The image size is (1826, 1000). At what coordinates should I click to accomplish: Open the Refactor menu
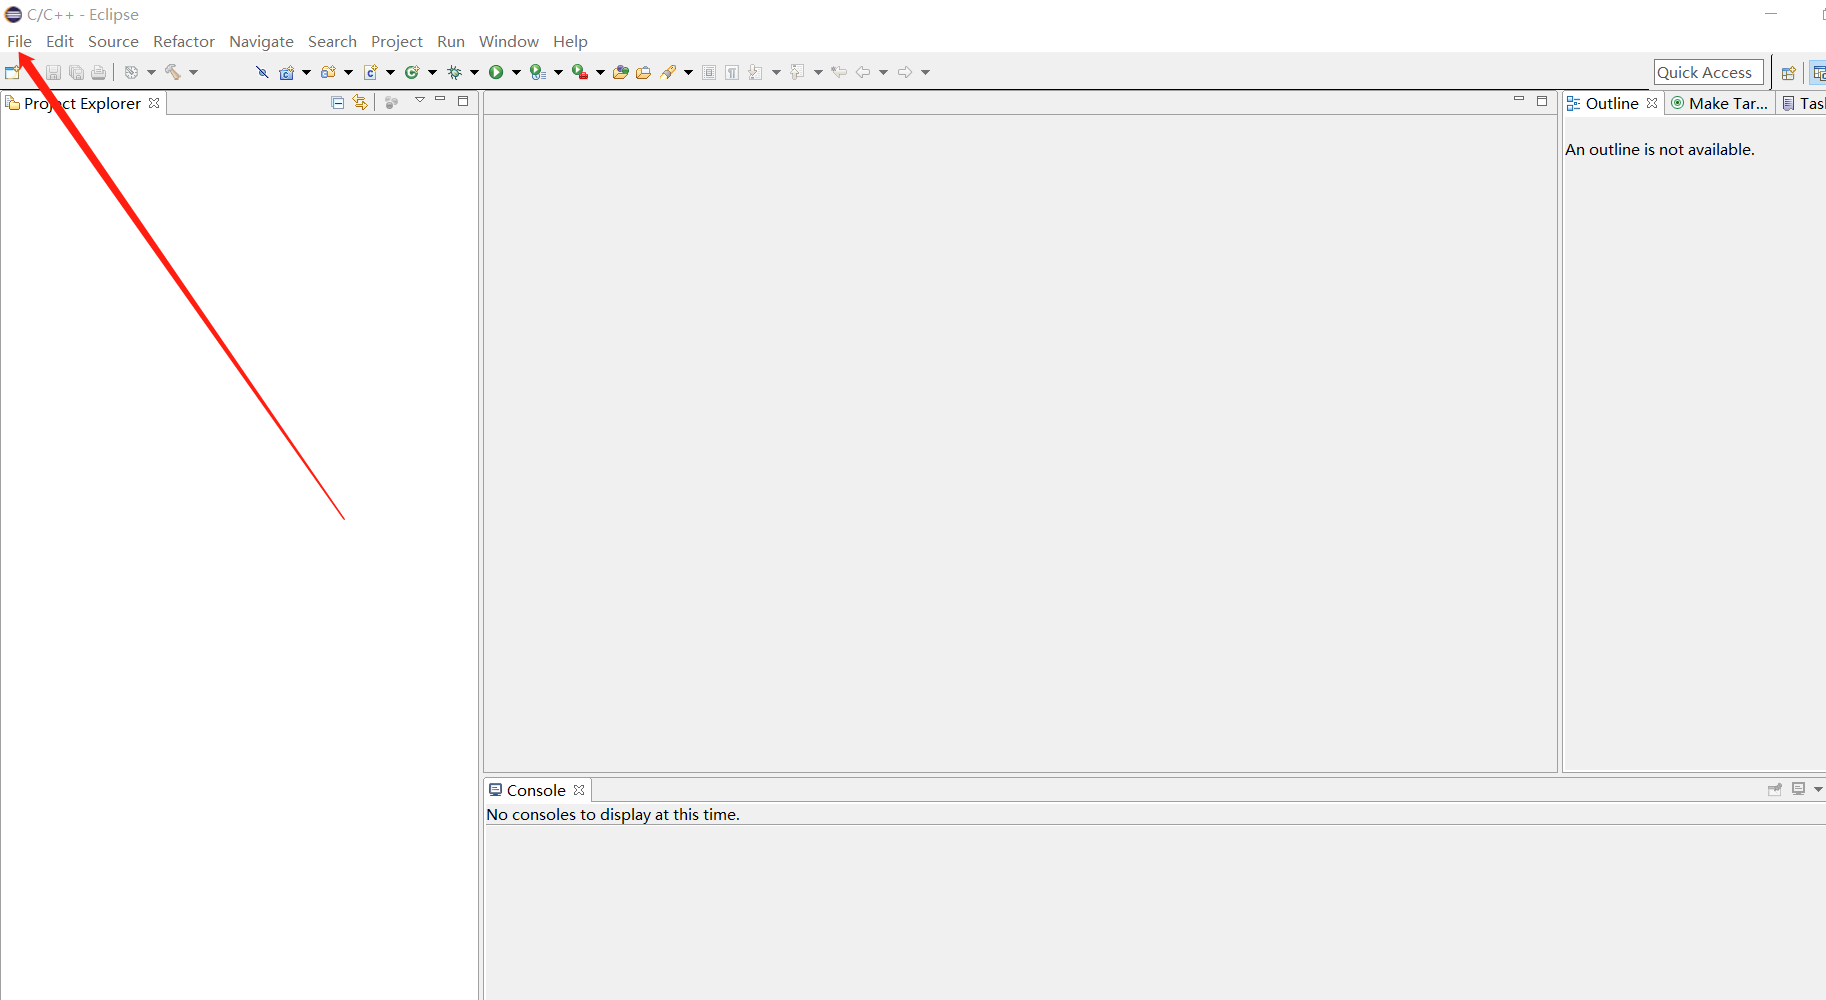click(x=184, y=41)
